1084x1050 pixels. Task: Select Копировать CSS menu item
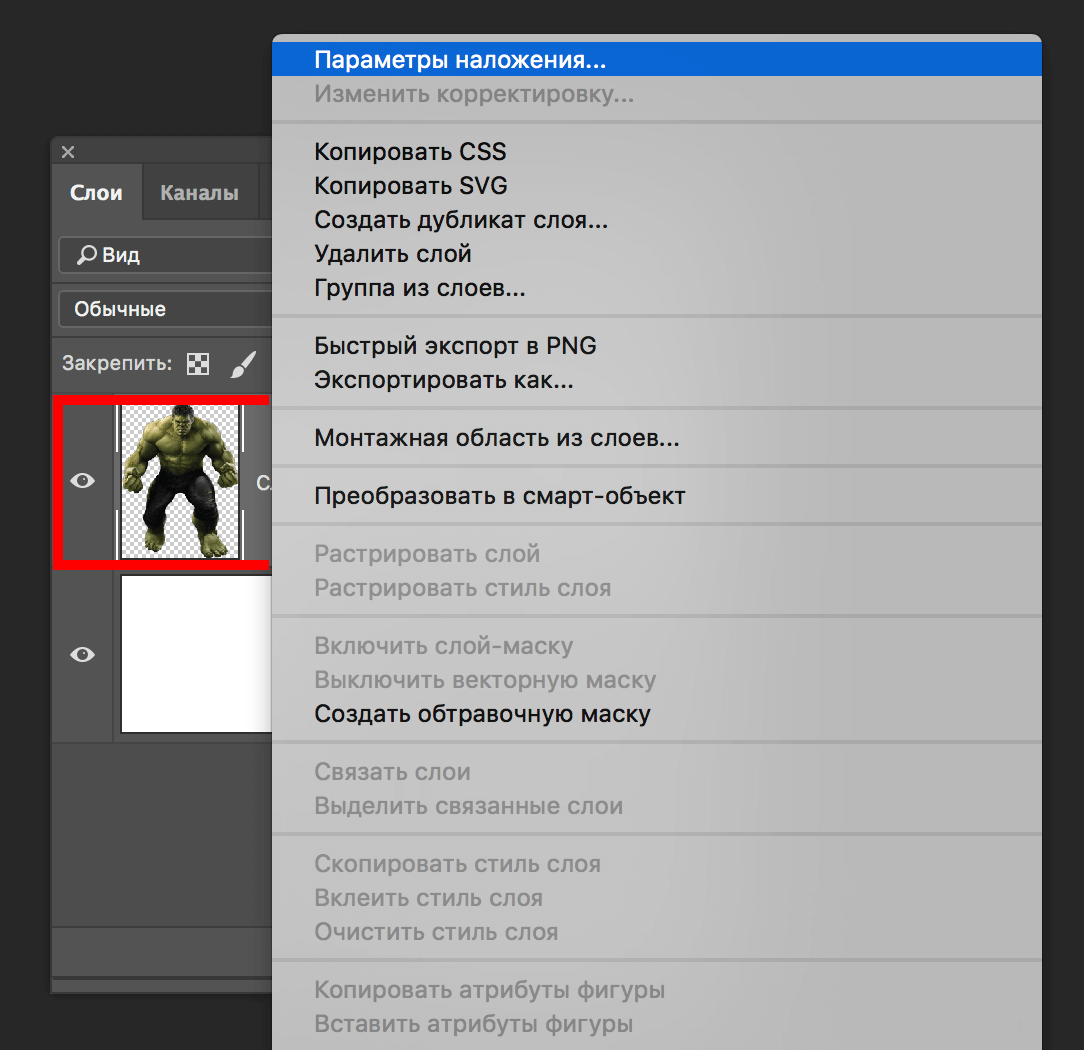[x=410, y=152]
